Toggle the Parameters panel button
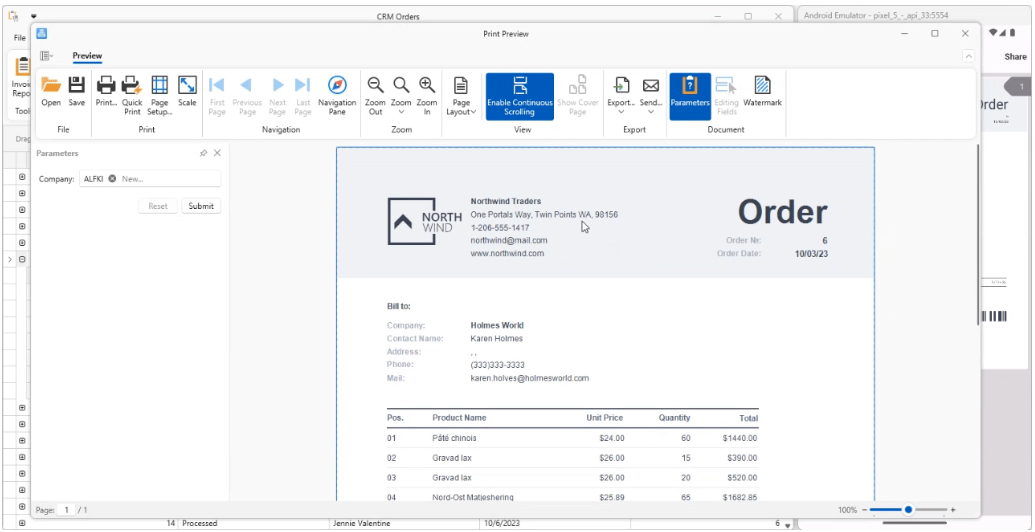The height and width of the screenshot is (532, 1035). [690, 96]
